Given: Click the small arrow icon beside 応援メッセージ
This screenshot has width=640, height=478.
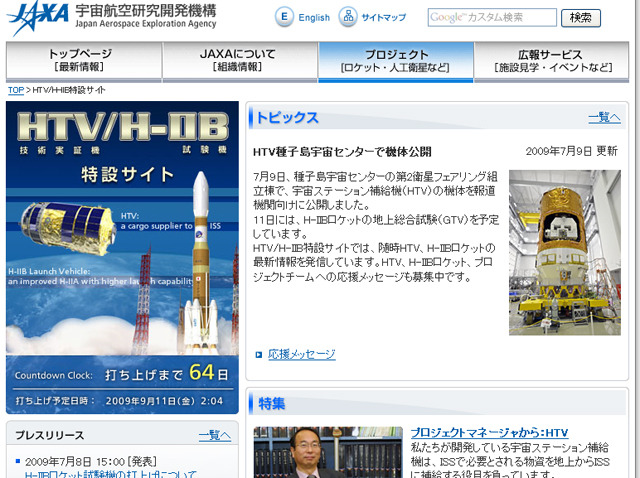Looking at the screenshot, I should coord(258,355).
